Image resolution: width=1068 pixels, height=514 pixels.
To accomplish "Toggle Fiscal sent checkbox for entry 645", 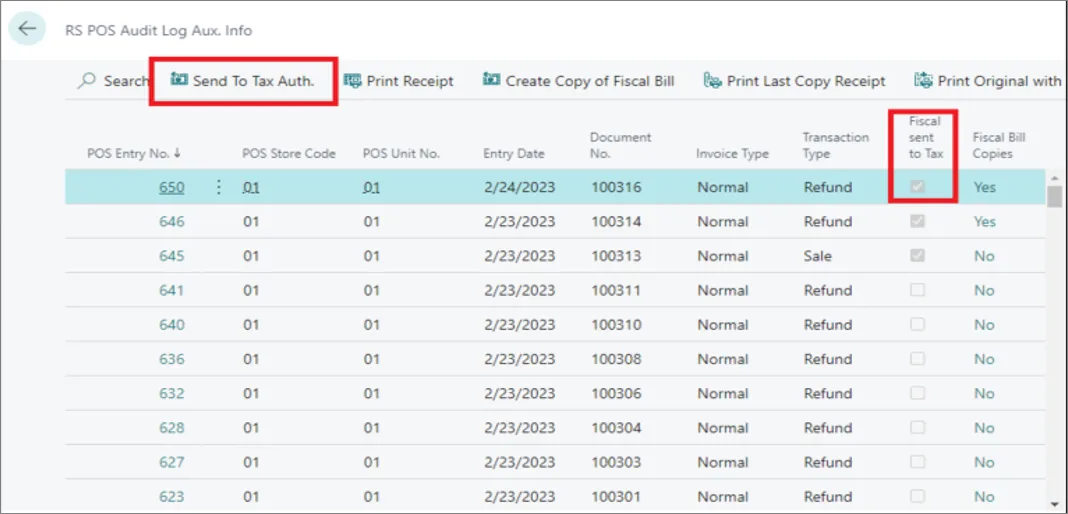I will click(x=917, y=255).
